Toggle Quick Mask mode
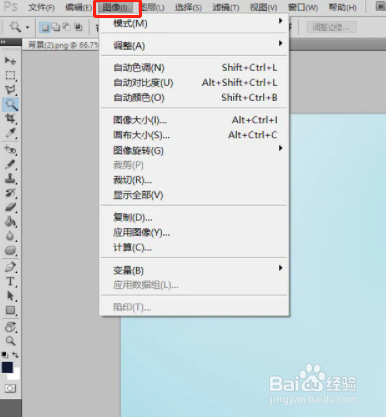This screenshot has width=386, height=417. tap(10, 389)
